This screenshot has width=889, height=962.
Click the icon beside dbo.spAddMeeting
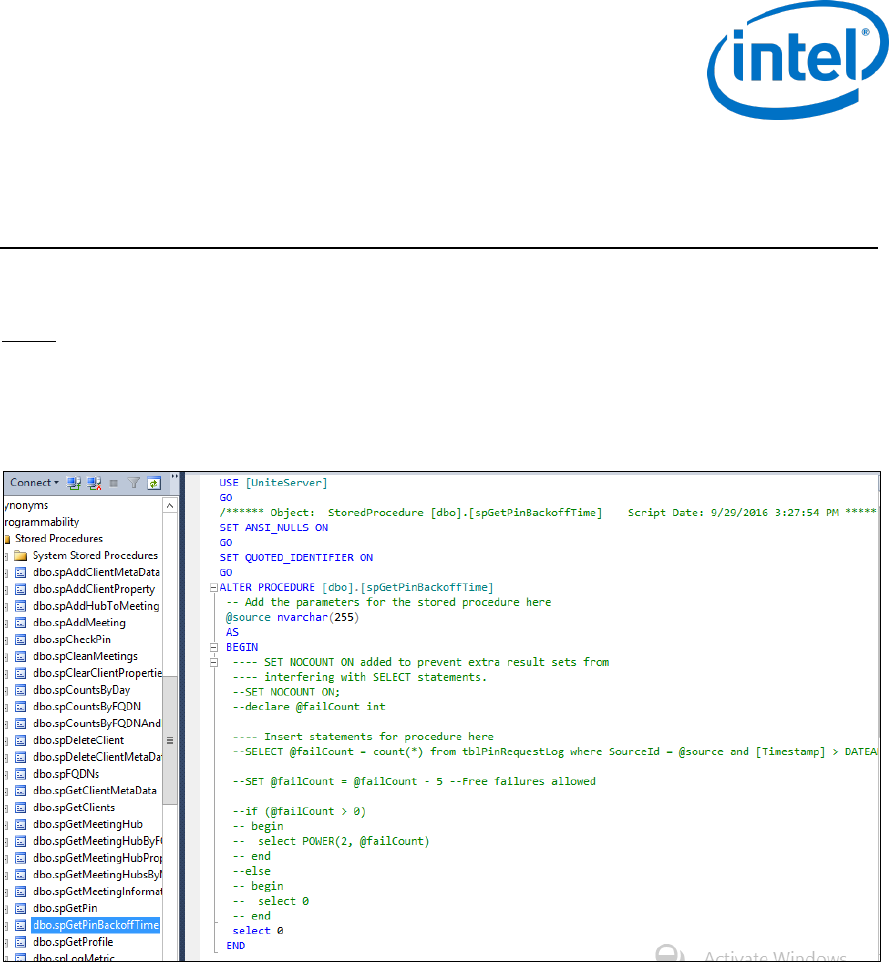click(x=21, y=623)
